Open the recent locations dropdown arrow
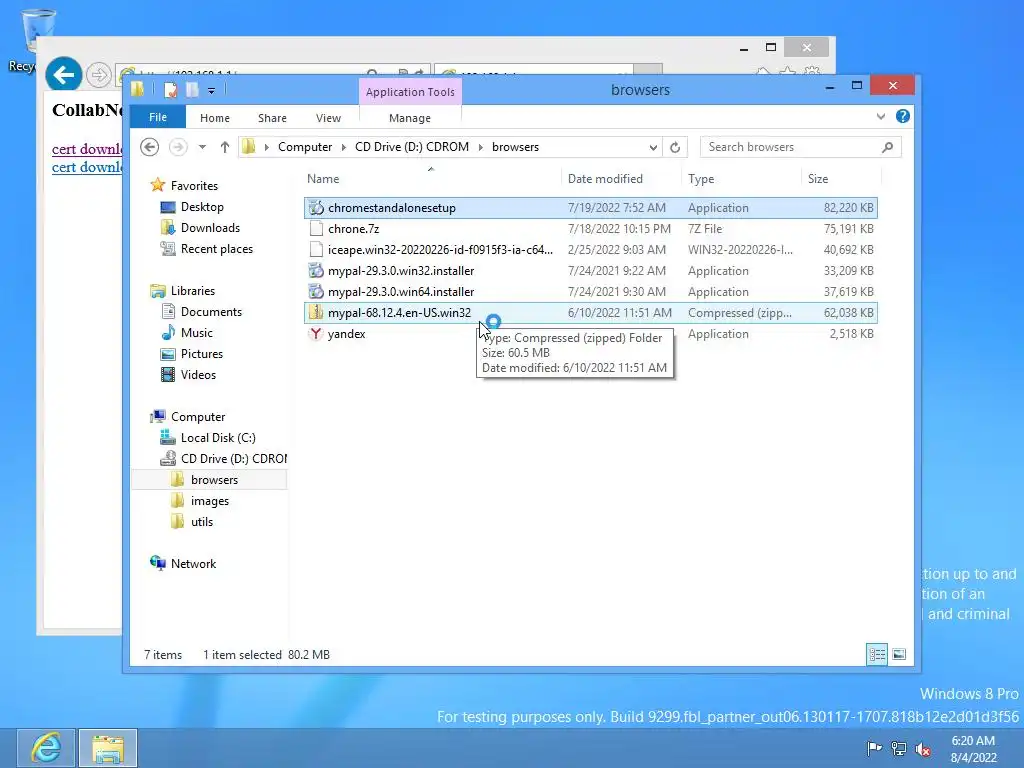 pyautogui.click(x=202, y=147)
